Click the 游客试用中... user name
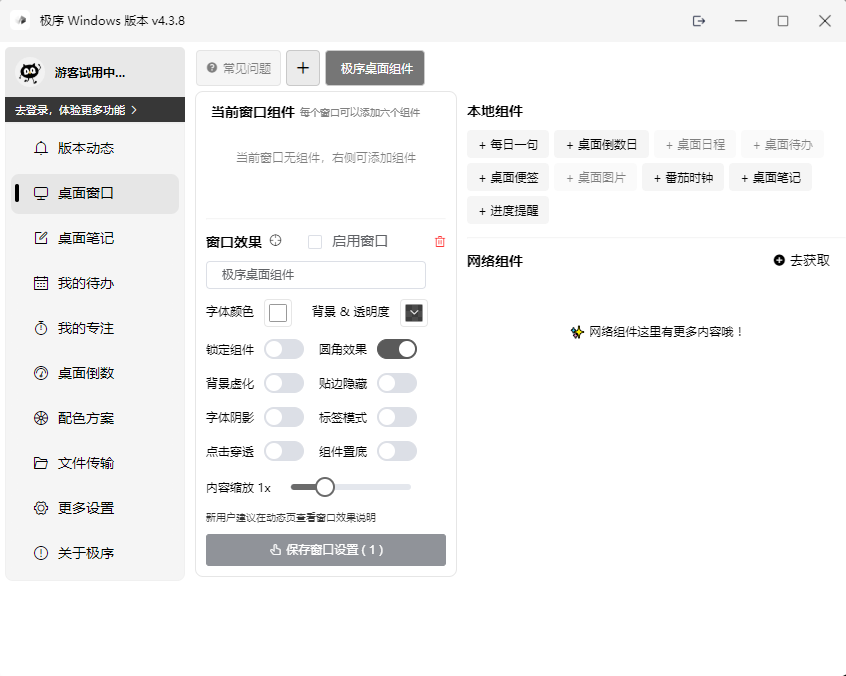The image size is (846, 676). (90, 73)
